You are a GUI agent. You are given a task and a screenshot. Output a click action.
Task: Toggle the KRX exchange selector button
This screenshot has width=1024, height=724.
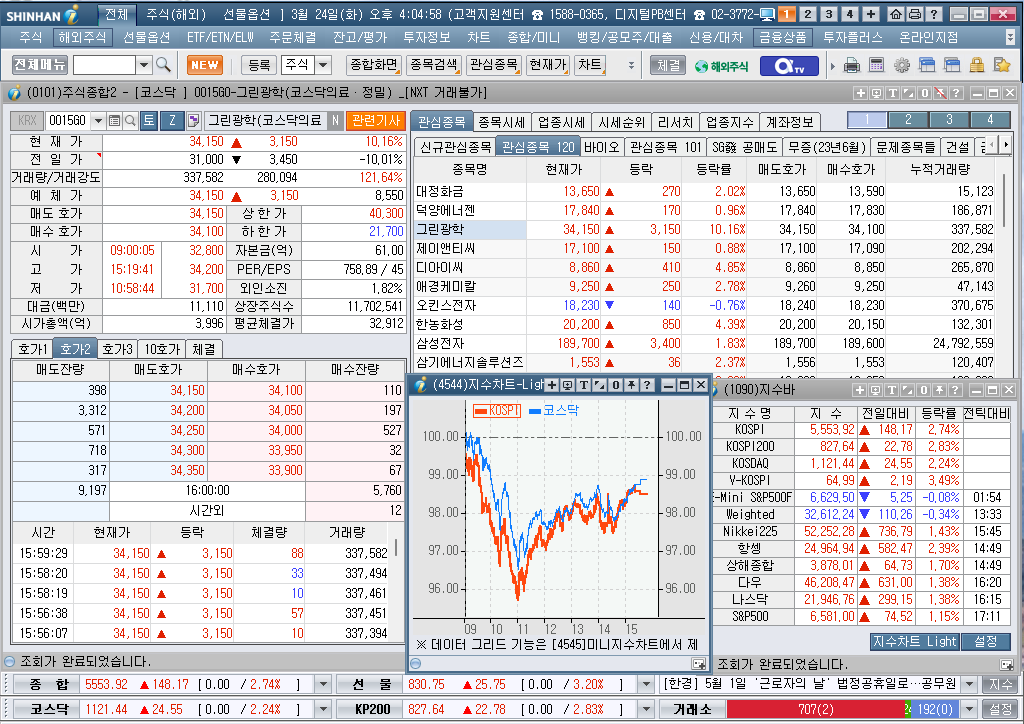click(27, 120)
